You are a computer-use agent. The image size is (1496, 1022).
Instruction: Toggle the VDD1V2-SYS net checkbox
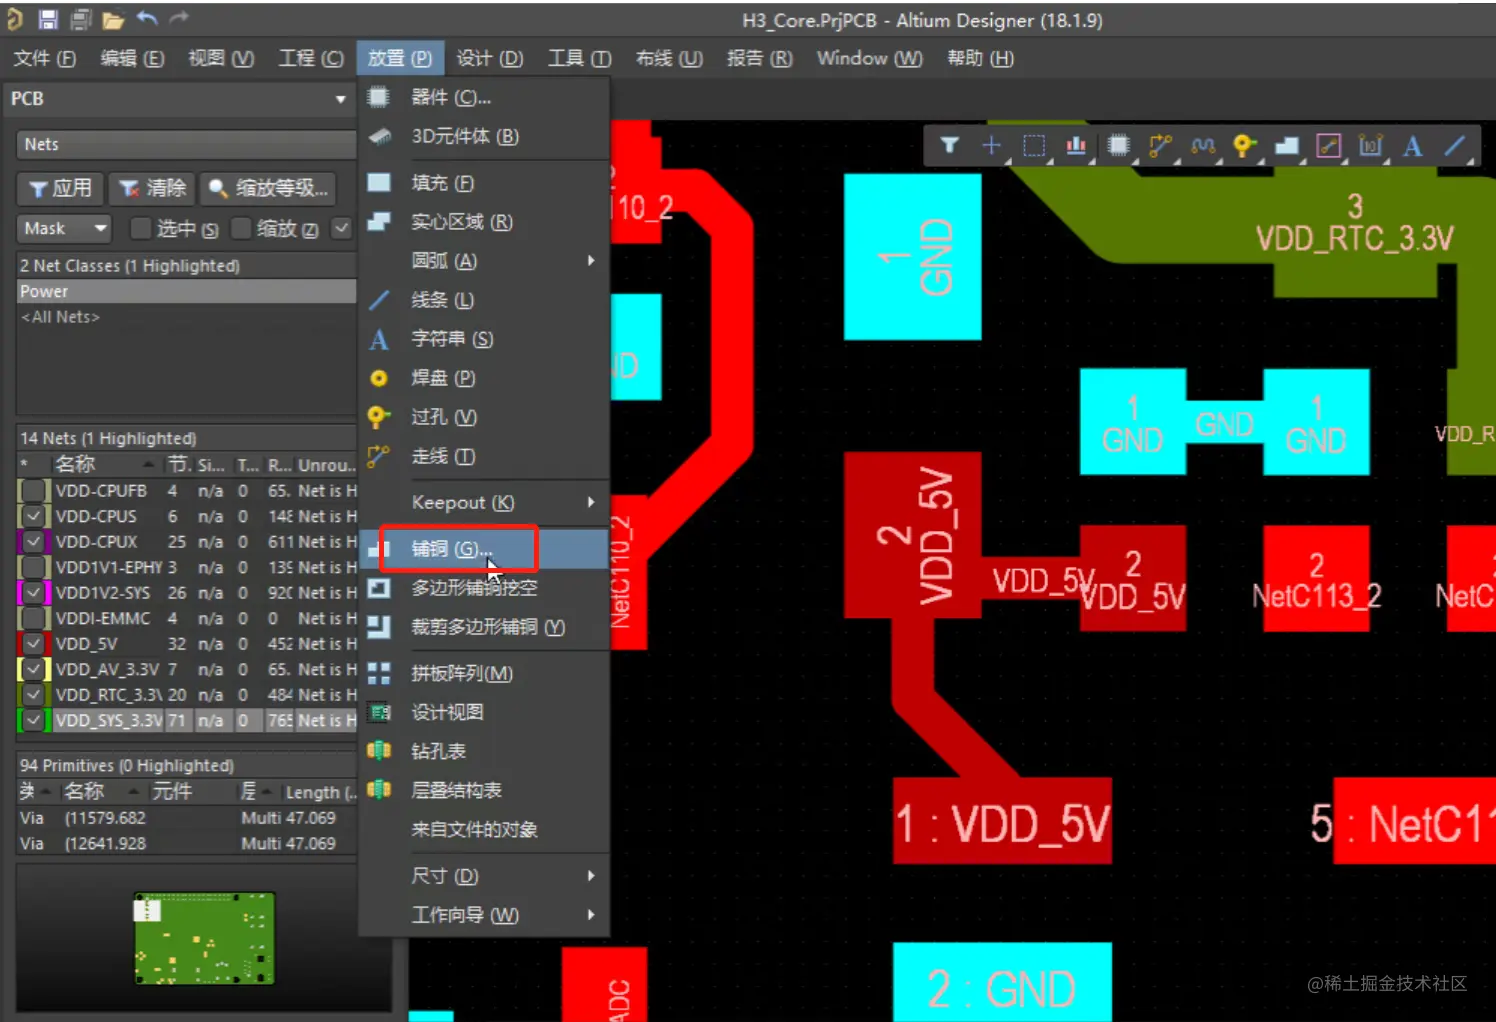(34, 592)
